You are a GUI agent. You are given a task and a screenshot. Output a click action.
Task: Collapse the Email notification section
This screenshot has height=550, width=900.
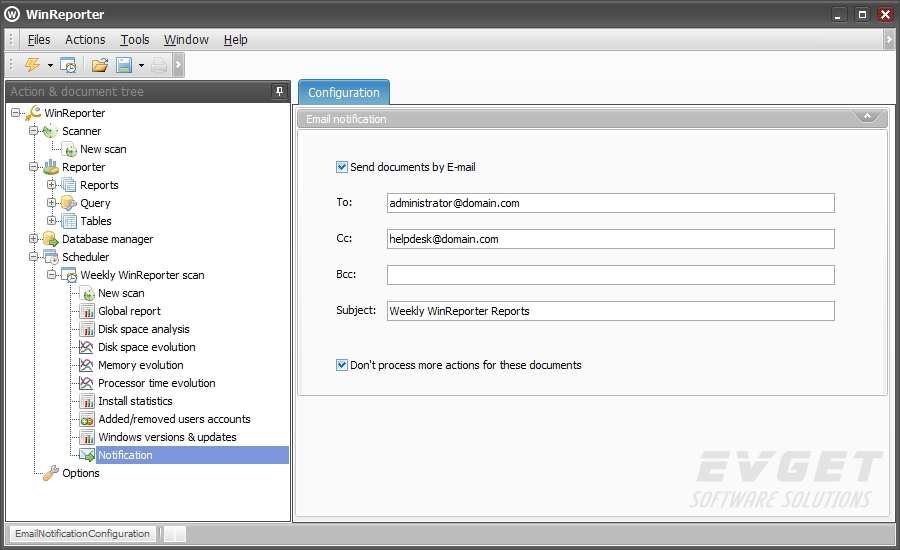(x=867, y=117)
